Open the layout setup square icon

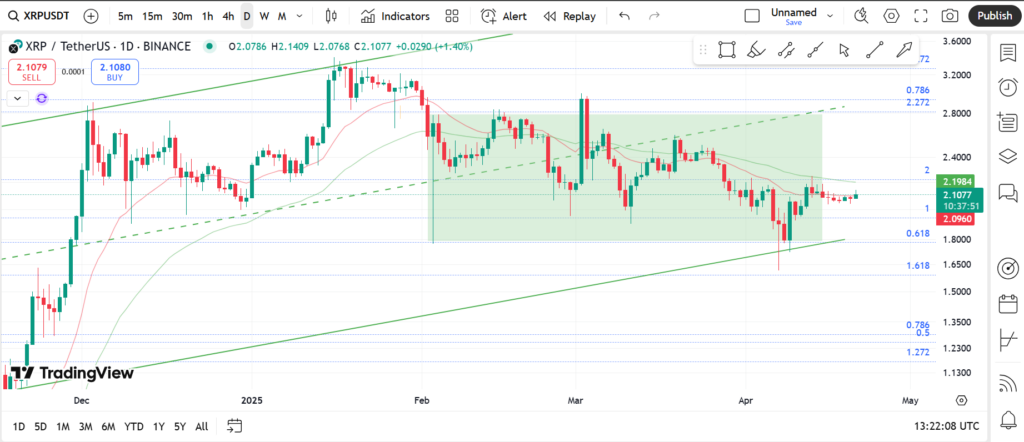pos(752,16)
